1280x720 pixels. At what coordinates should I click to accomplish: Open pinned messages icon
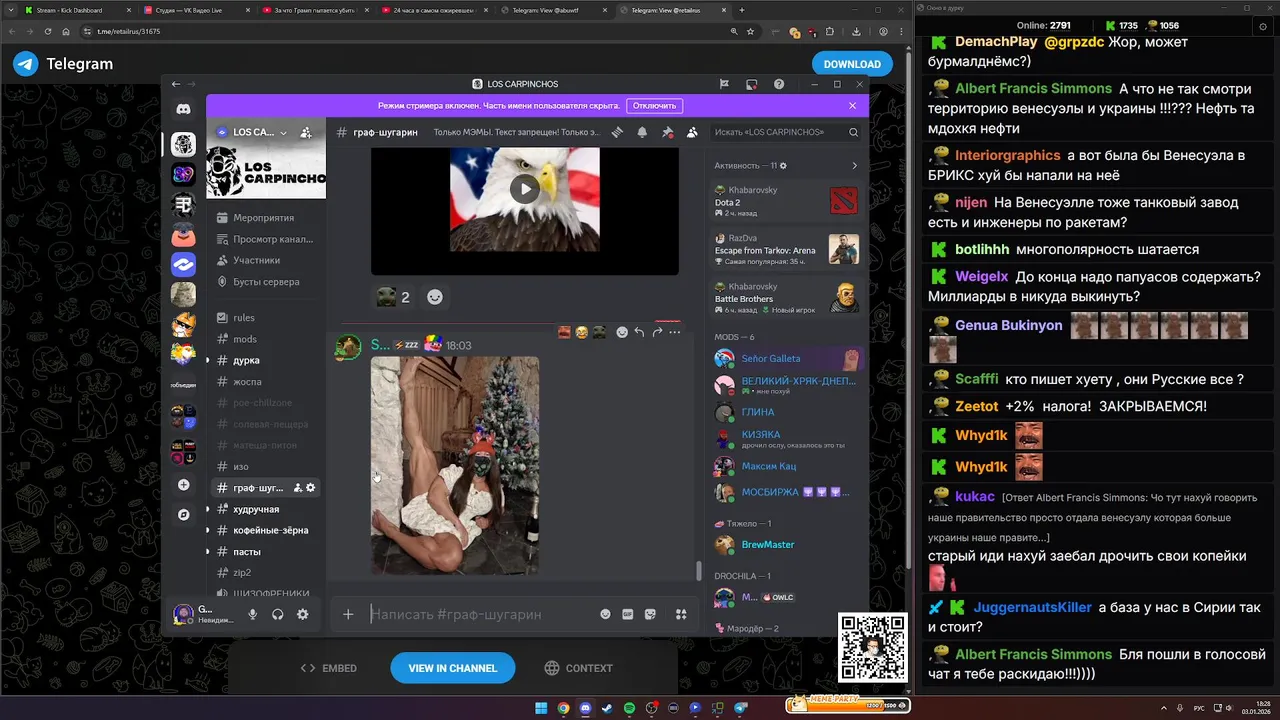point(667,132)
